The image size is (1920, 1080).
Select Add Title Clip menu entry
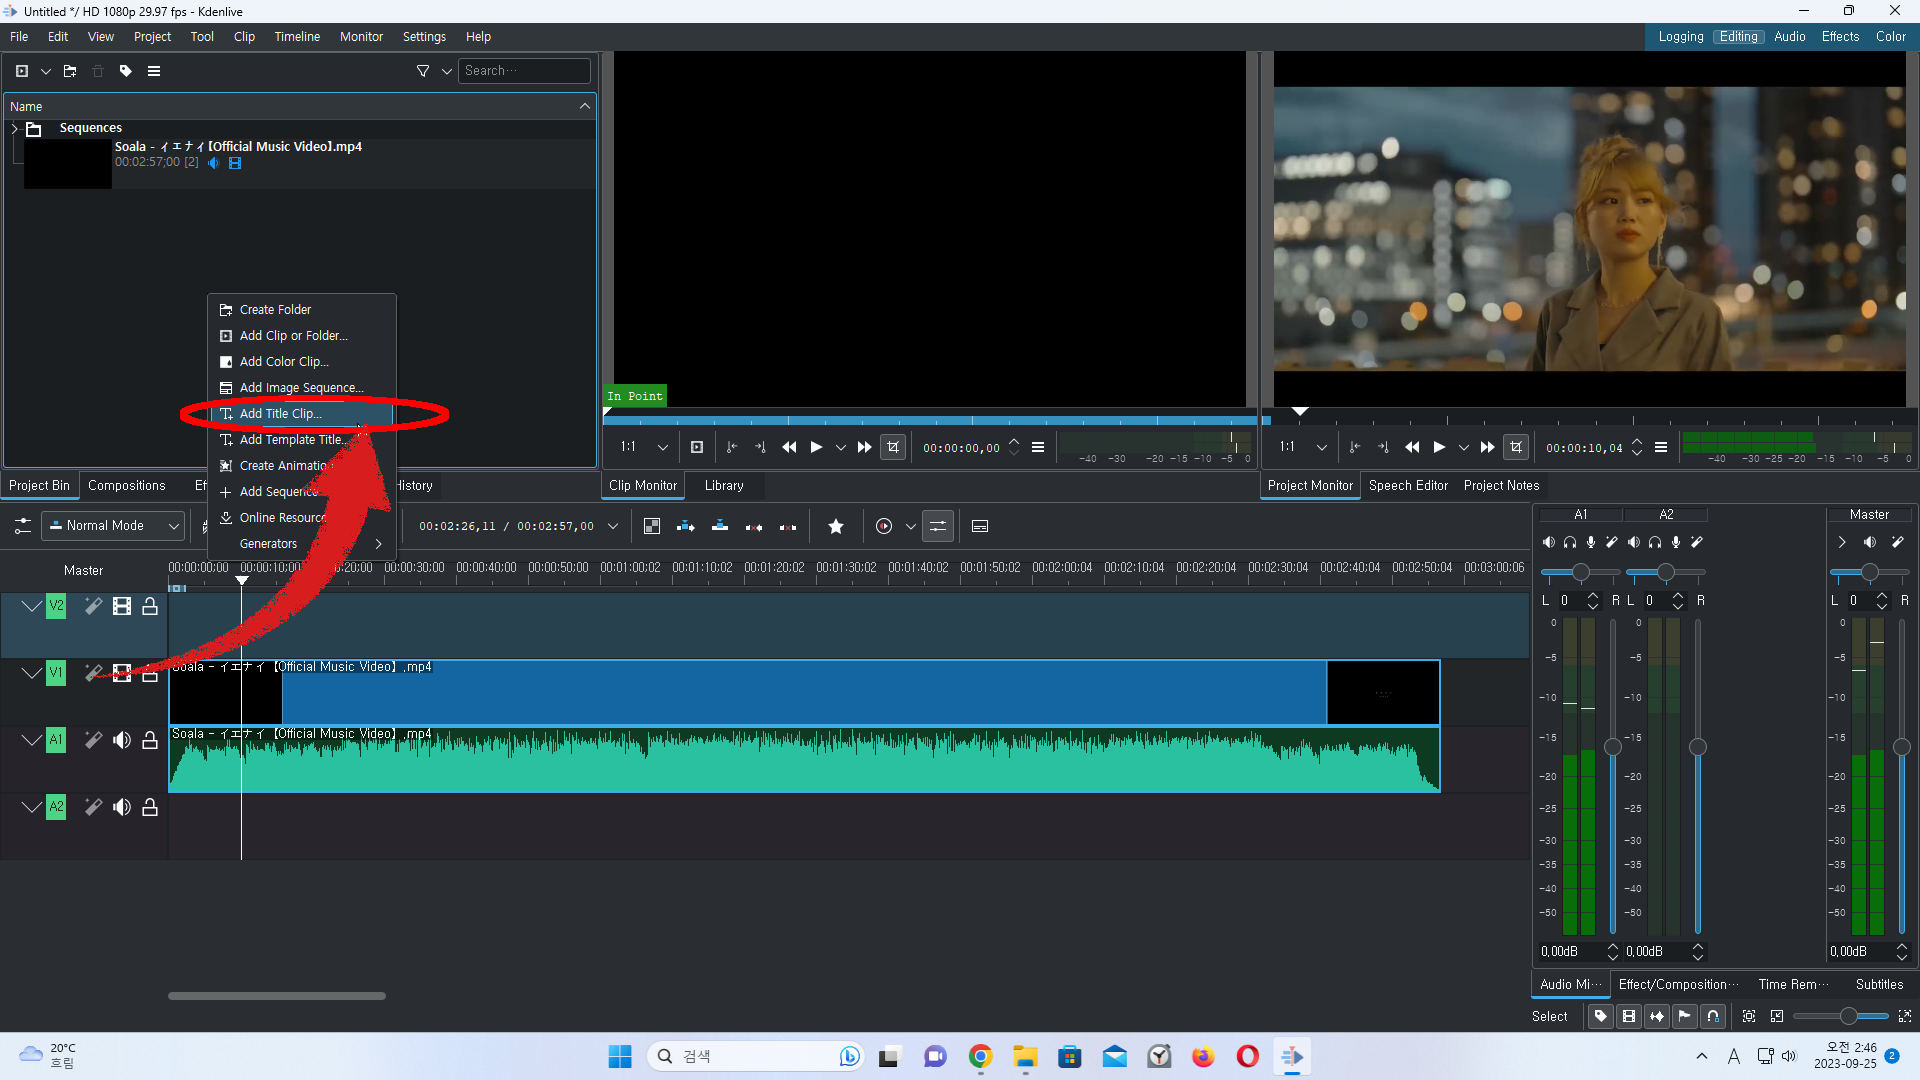pos(281,414)
